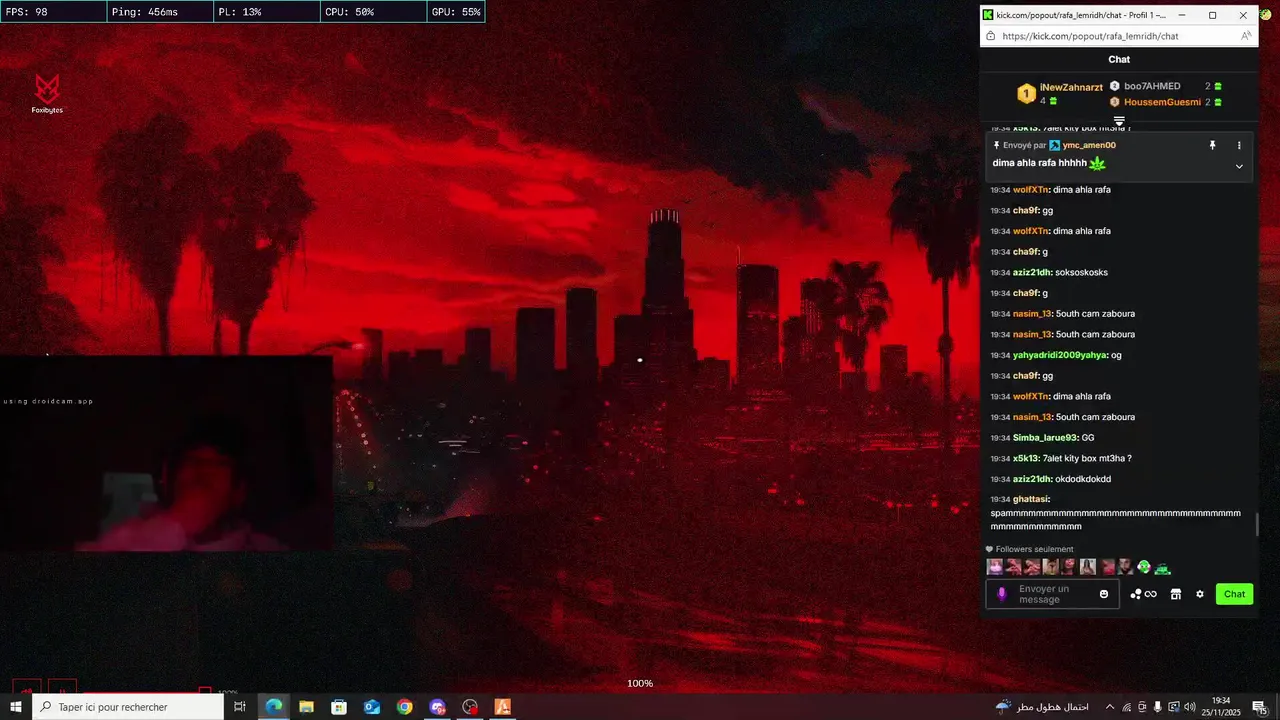The width and height of the screenshot is (1280, 720).
Task: Click the Windows taskbar search box
Action: pos(127,707)
